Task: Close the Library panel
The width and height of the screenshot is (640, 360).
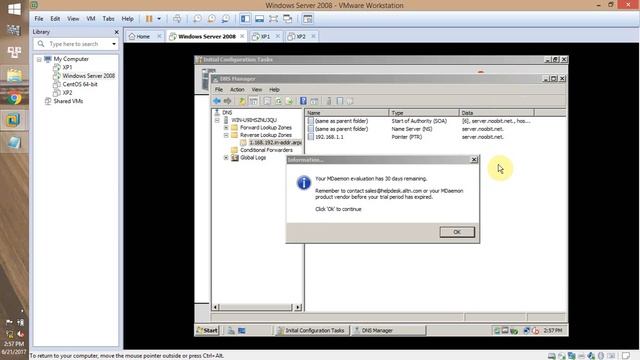Action: (116, 32)
